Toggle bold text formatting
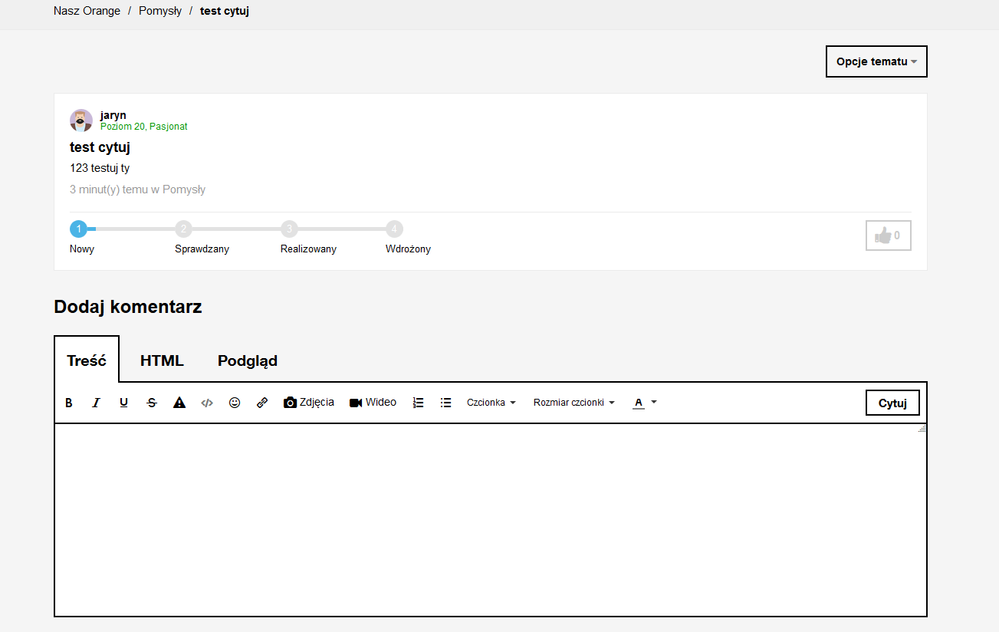The image size is (999, 632). click(69, 403)
